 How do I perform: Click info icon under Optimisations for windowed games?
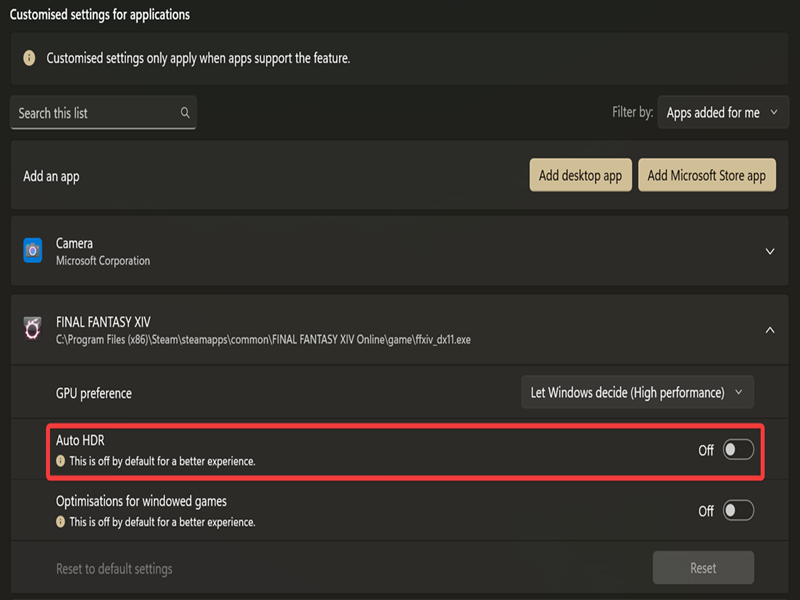61,522
